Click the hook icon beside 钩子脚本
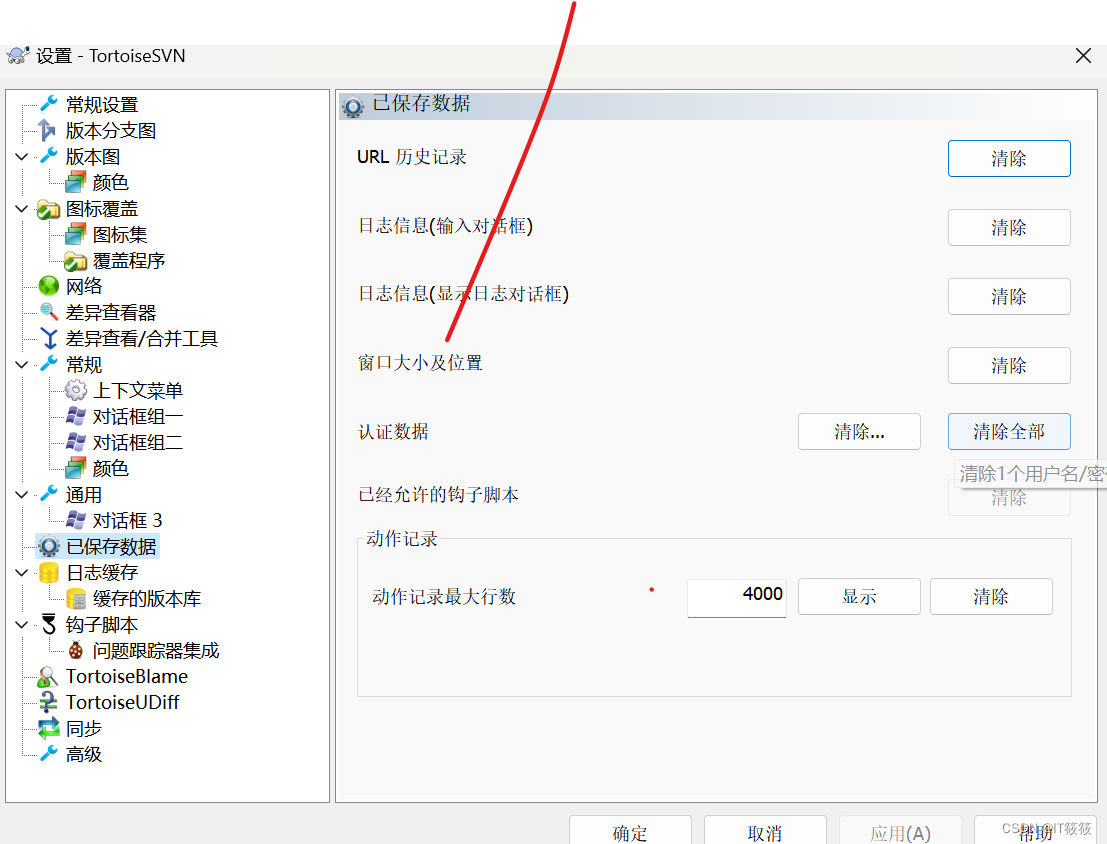1107x844 pixels. pyautogui.click(x=49, y=624)
